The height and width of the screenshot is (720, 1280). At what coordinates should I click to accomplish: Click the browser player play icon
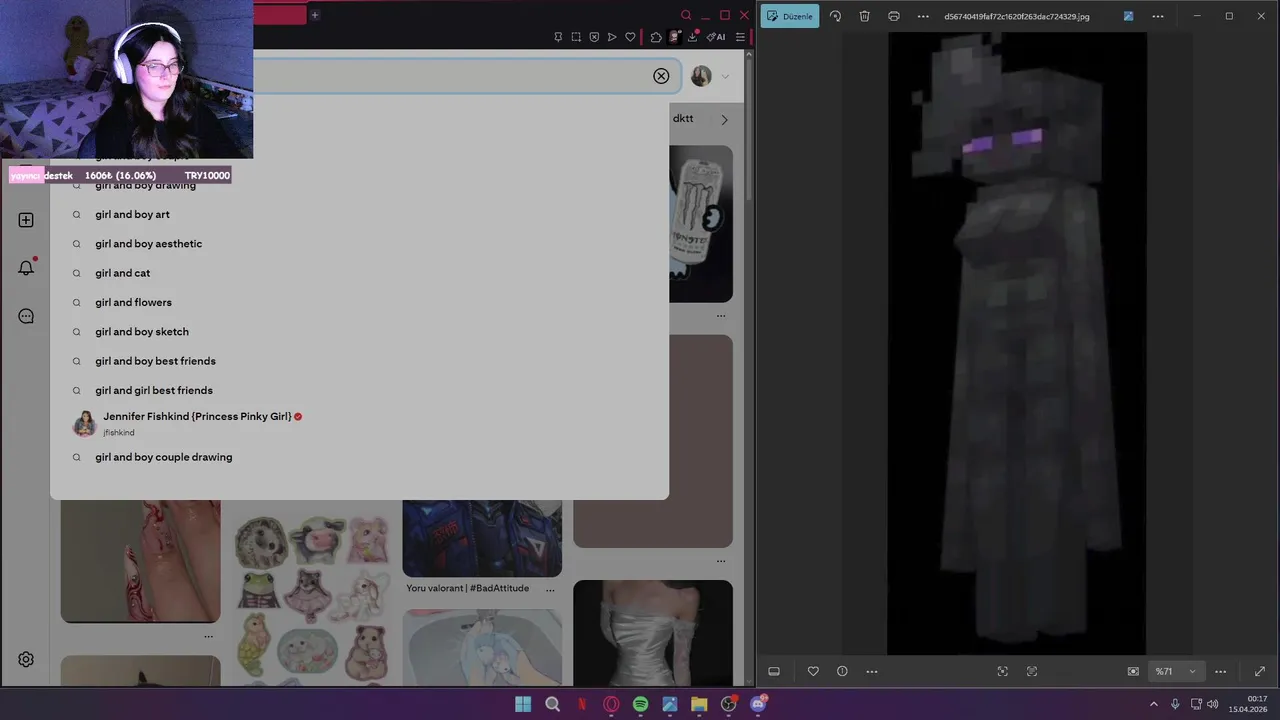612,37
